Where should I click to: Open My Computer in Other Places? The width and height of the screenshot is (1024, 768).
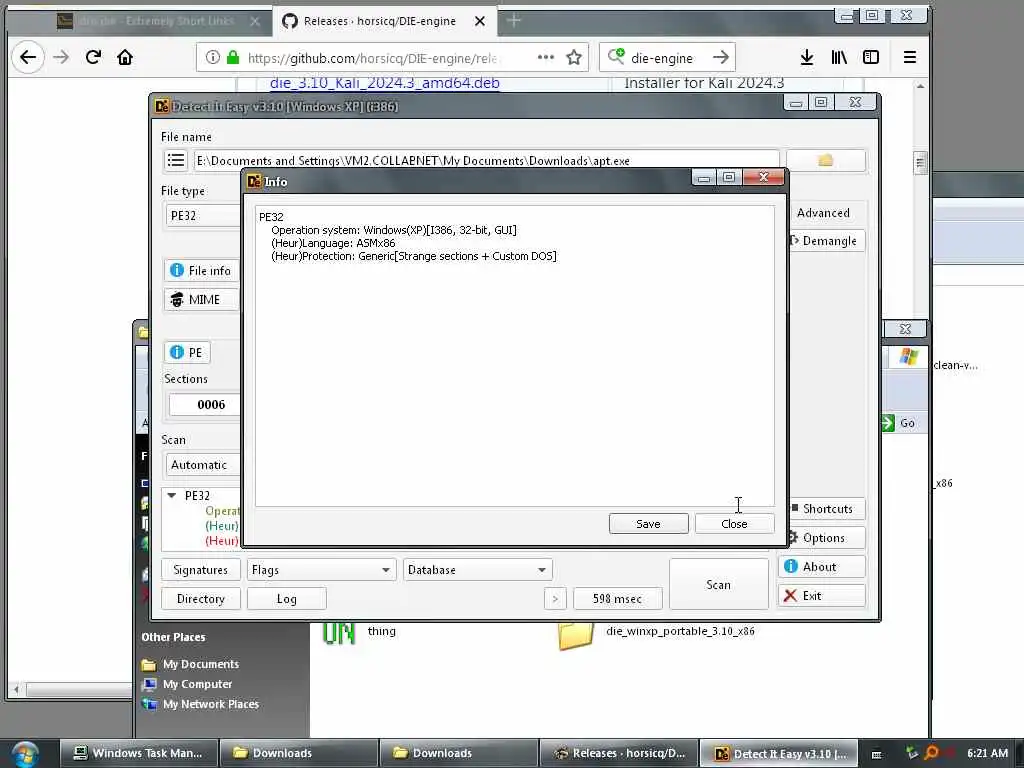click(197, 684)
